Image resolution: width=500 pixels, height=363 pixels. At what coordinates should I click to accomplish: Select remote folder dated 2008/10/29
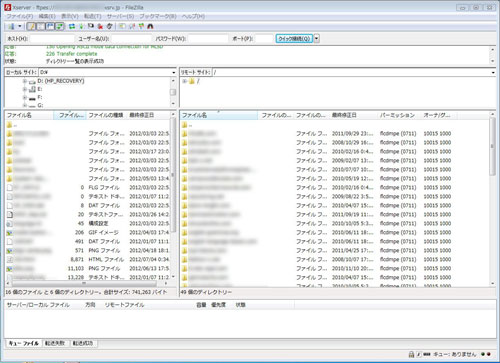[x=335, y=142]
